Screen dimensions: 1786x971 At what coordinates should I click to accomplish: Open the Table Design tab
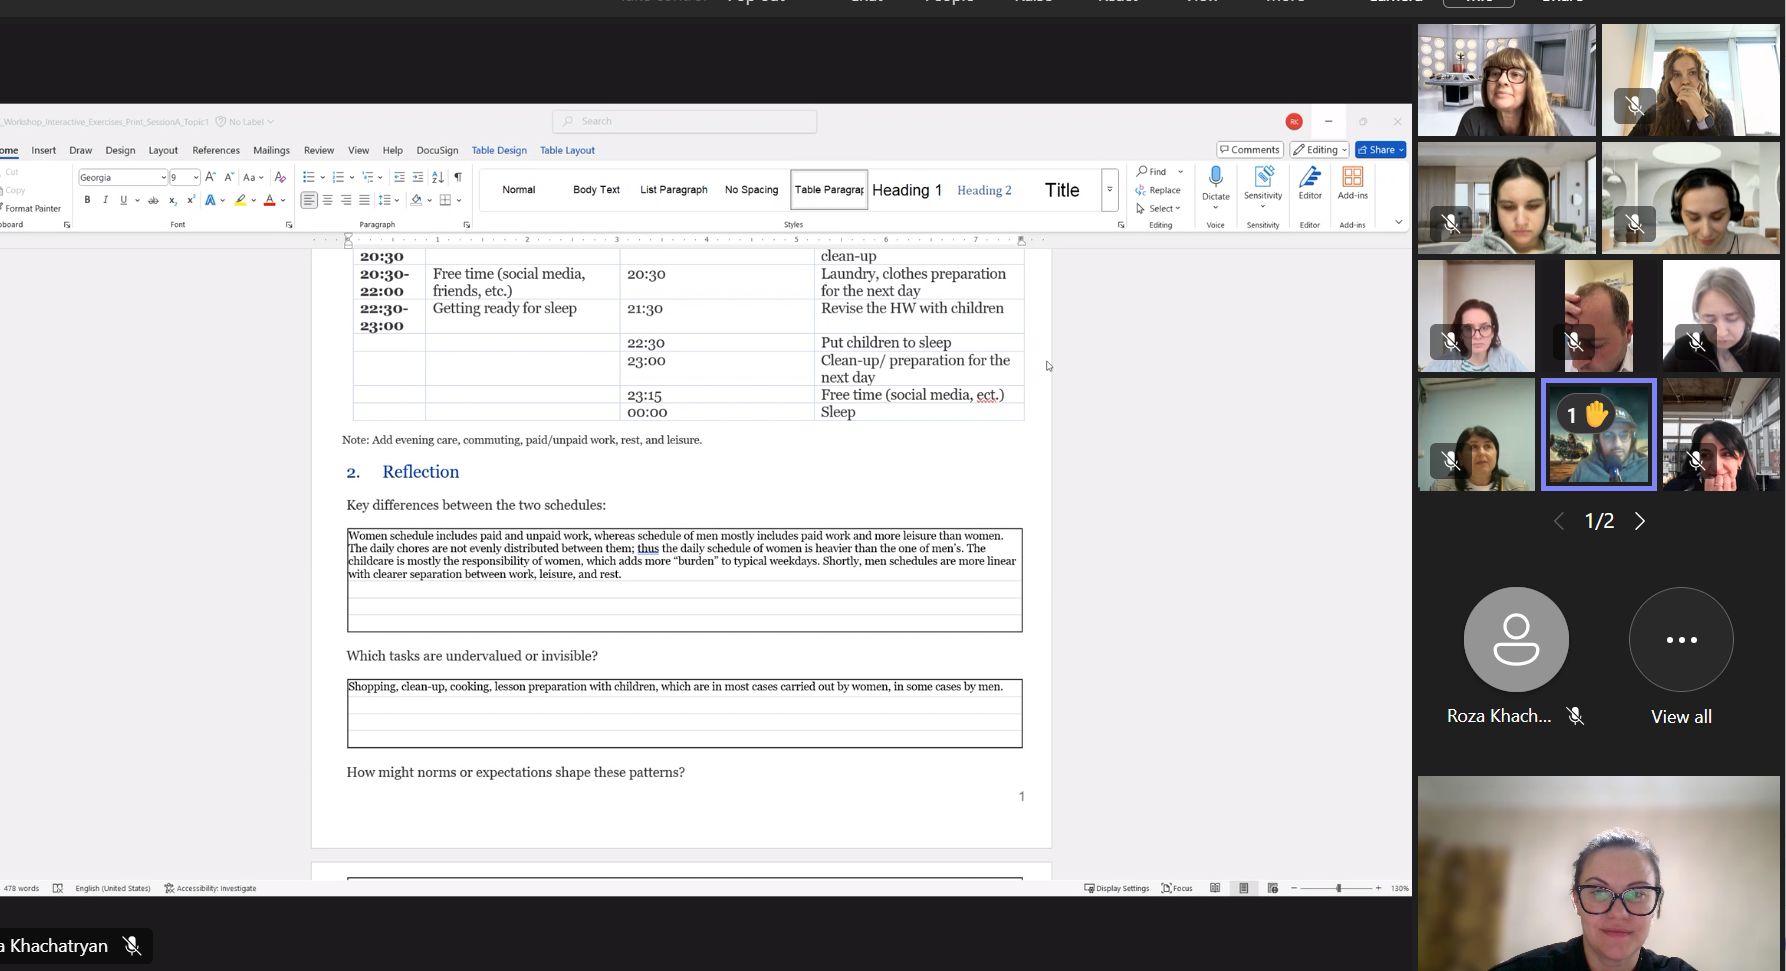tap(498, 150)
